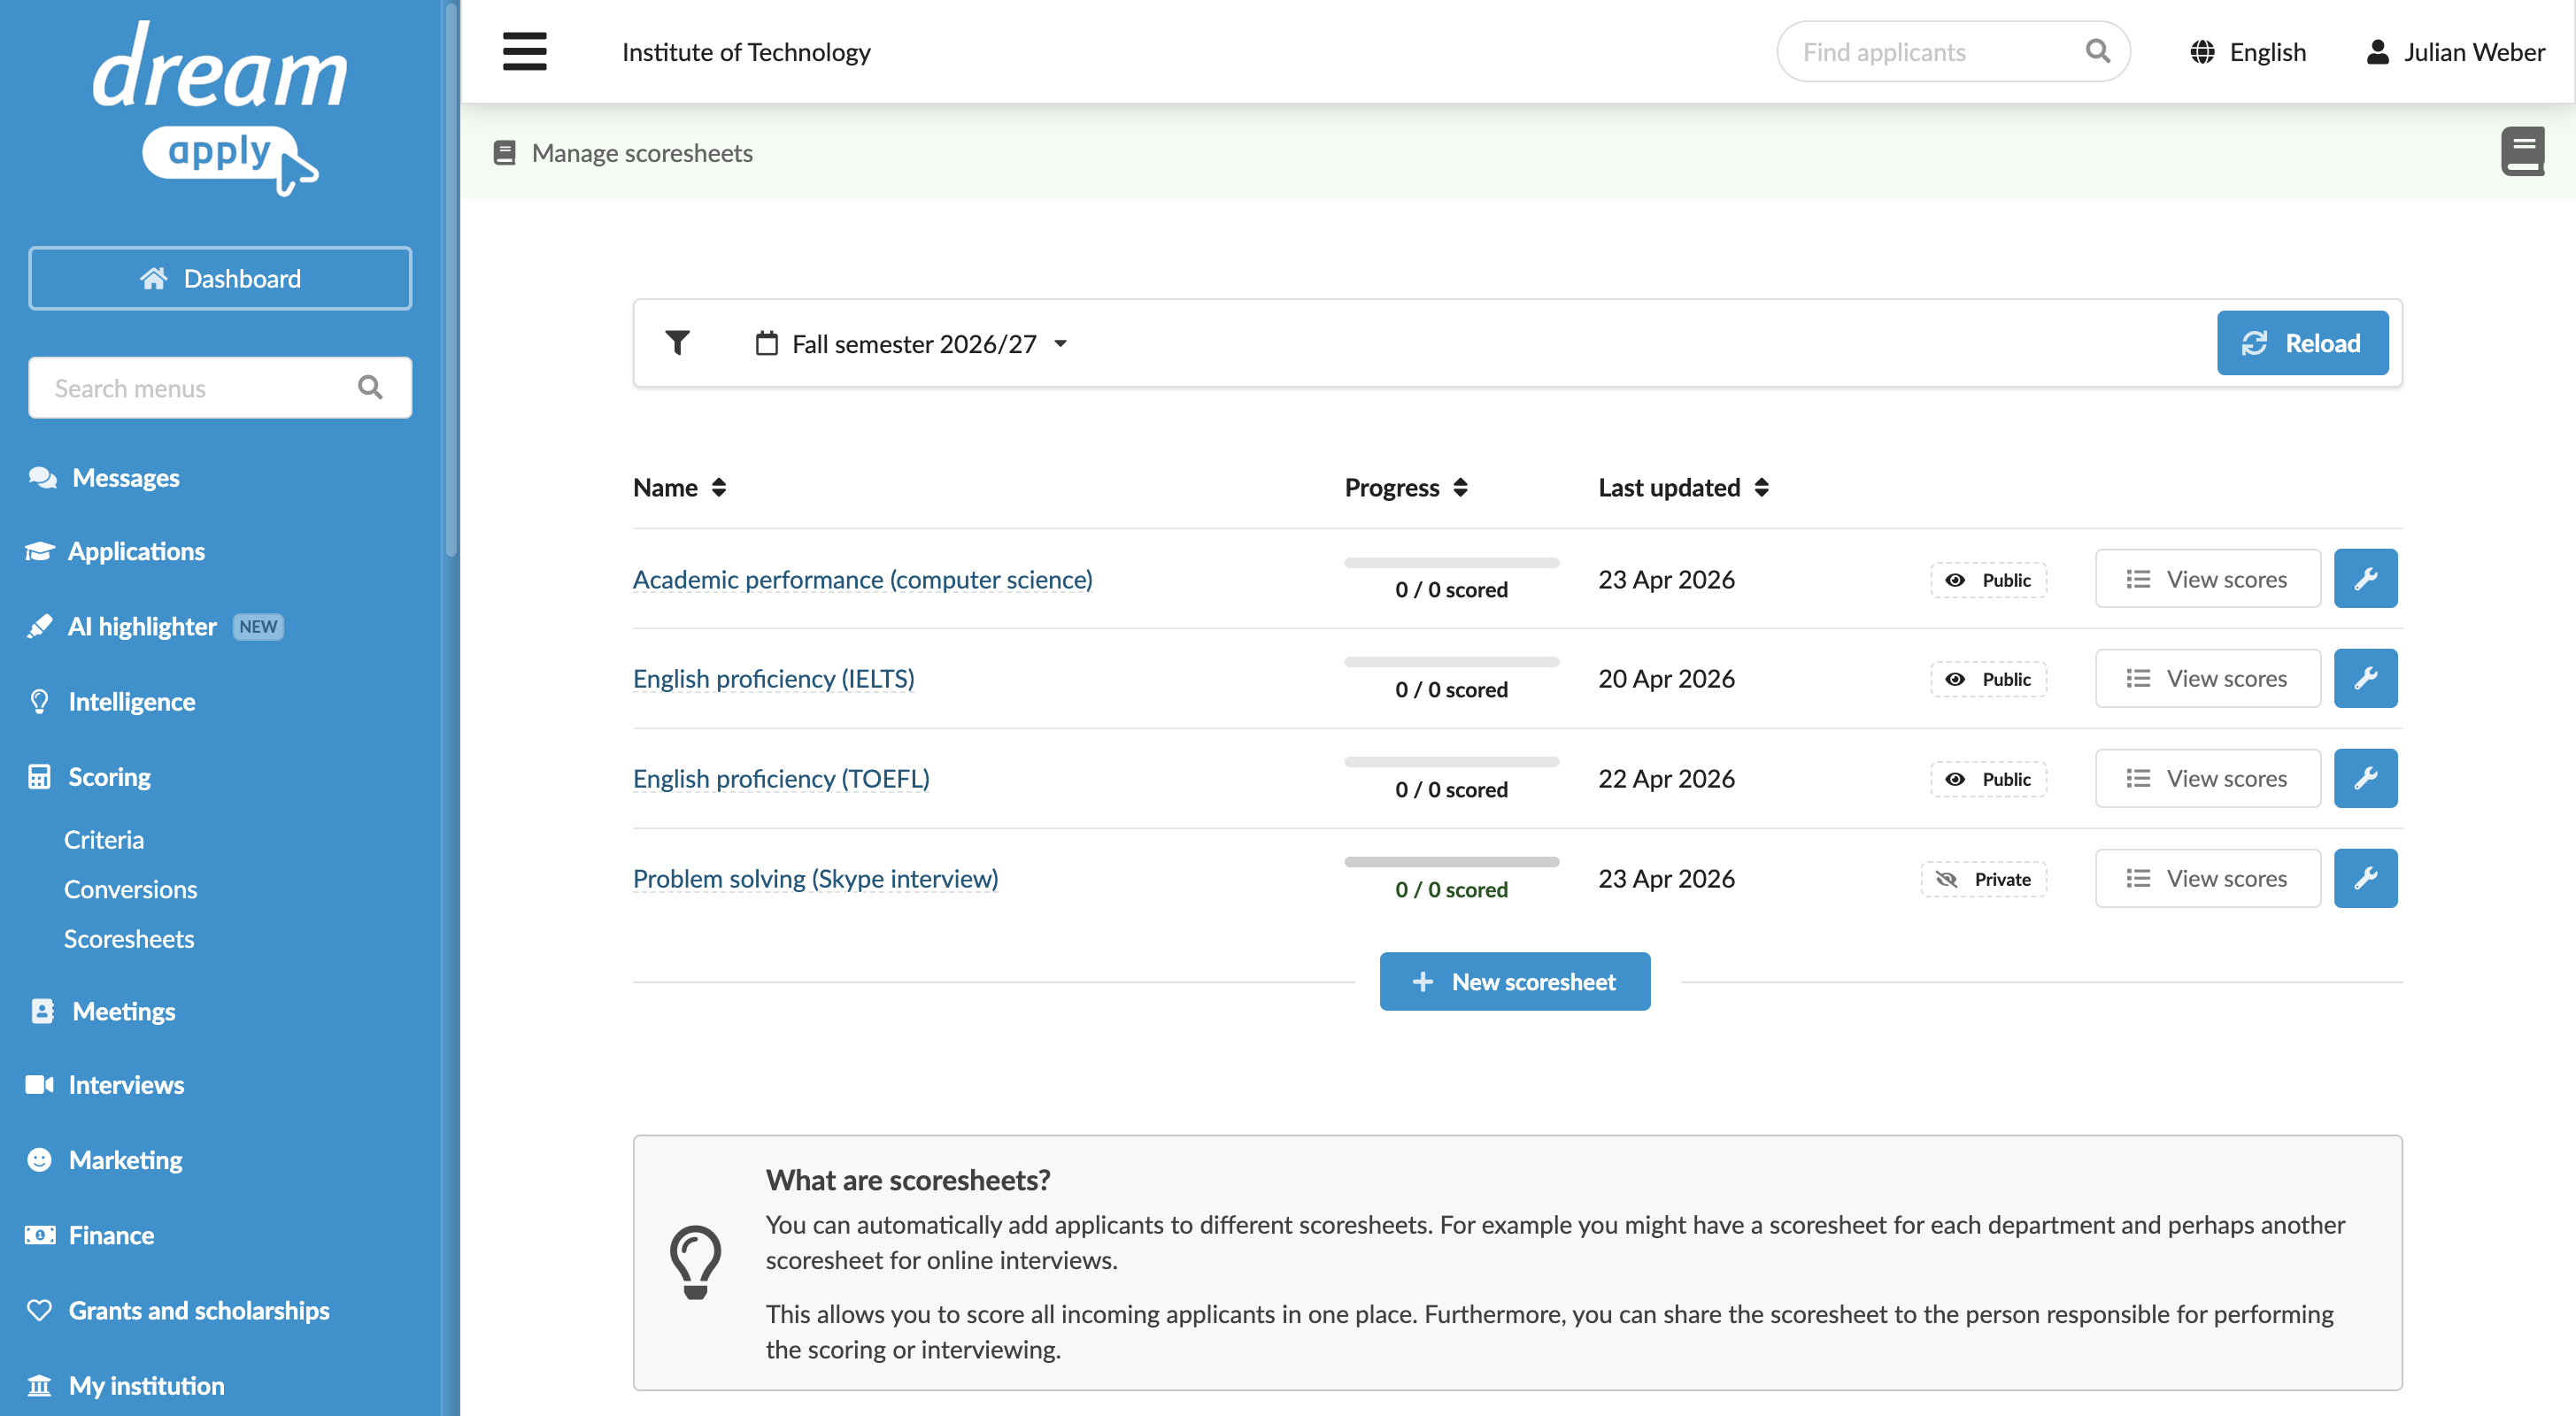Open the Criteria submenu item

tap(104, 839)
